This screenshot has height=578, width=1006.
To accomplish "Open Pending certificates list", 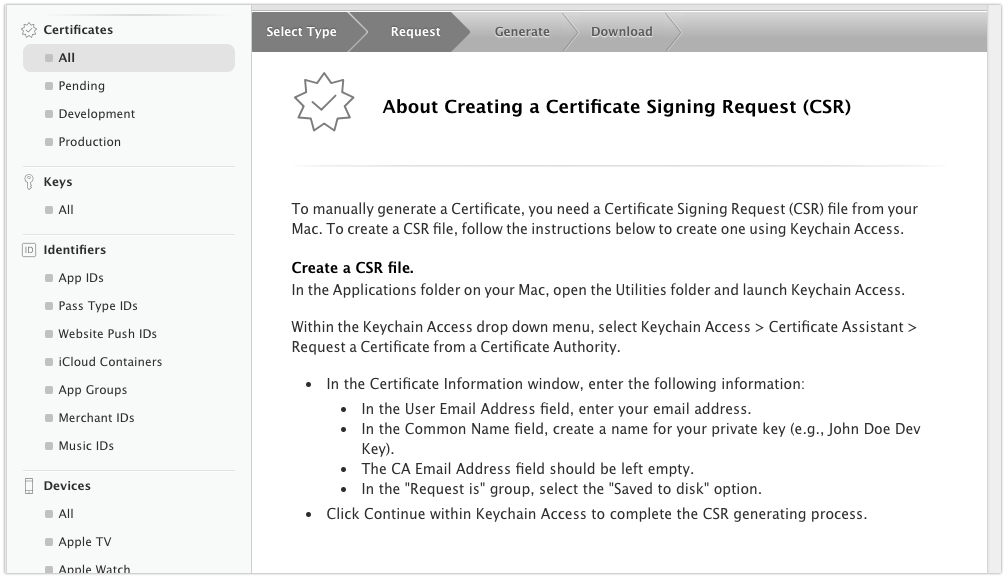I will (81, 86).
